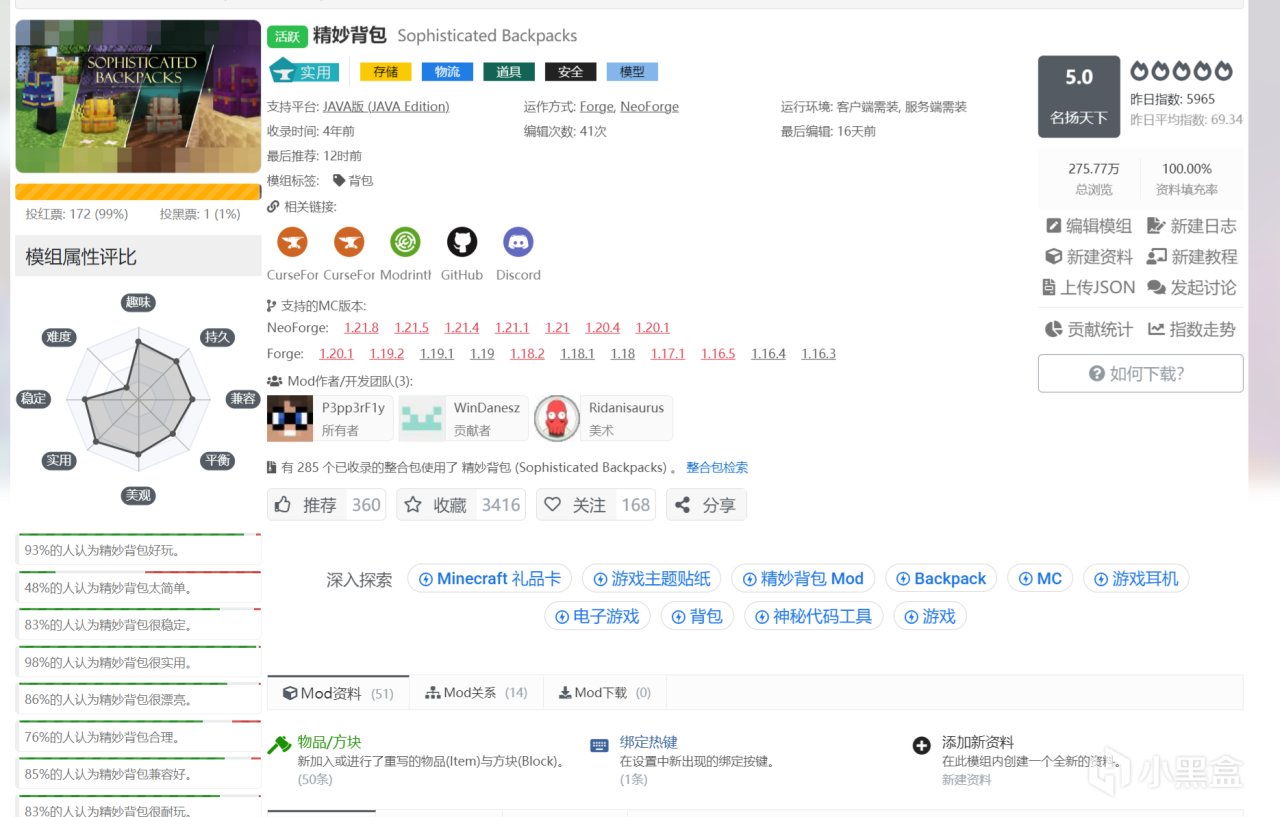Click the 添加新资料 plus icon

tap(922, 746)
